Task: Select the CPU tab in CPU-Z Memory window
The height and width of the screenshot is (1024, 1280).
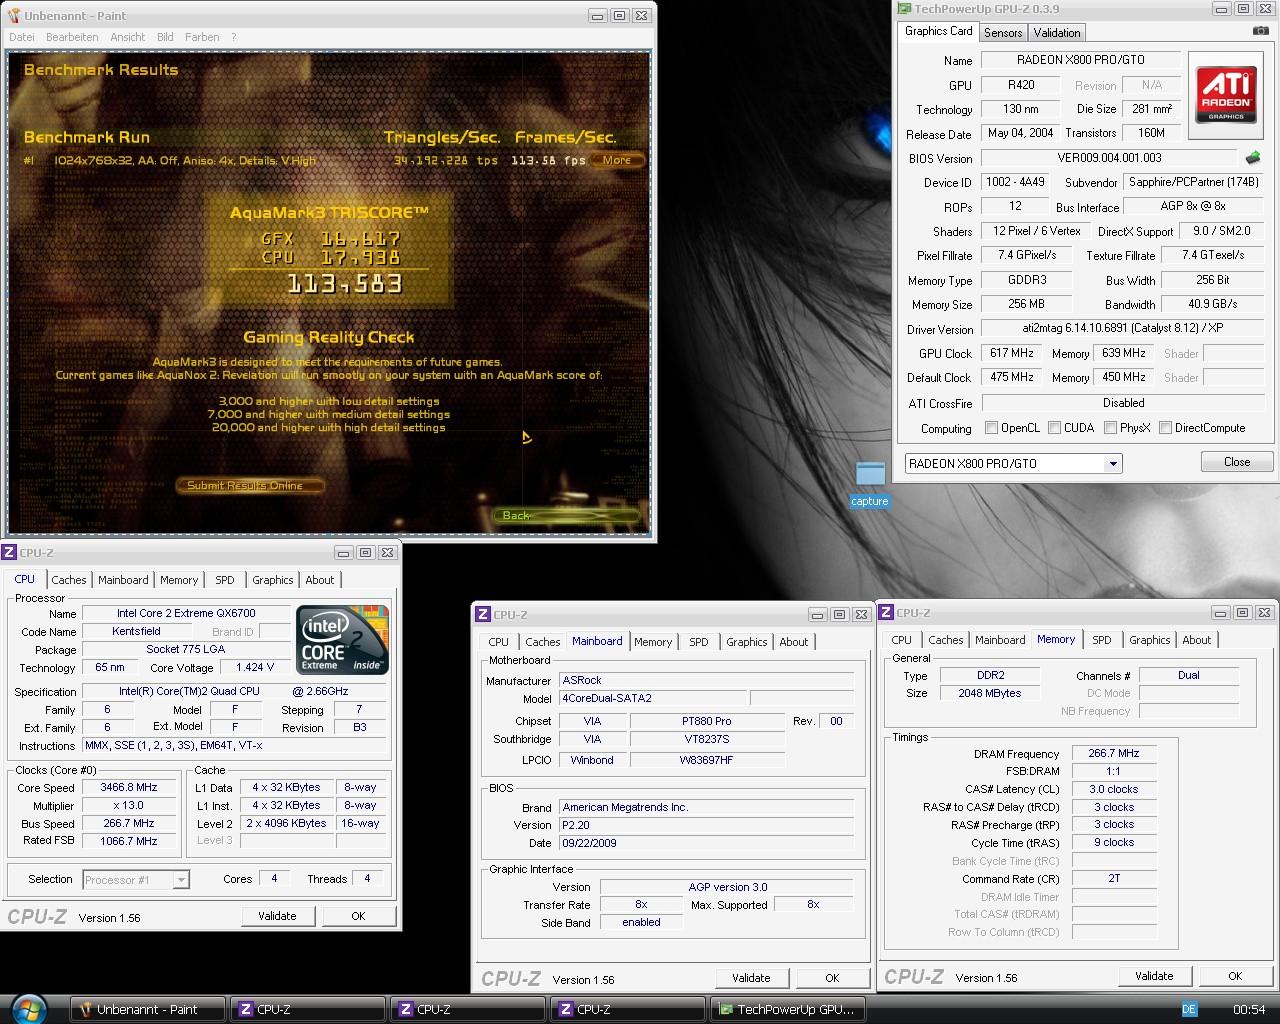Action: (902, 640)
